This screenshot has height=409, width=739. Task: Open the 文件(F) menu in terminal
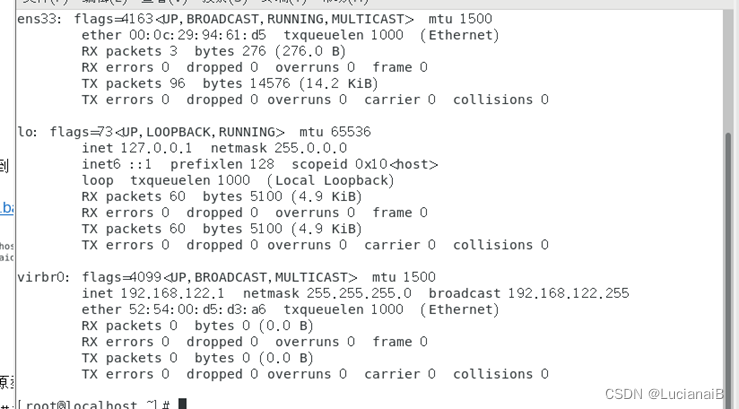click(45, 1)
